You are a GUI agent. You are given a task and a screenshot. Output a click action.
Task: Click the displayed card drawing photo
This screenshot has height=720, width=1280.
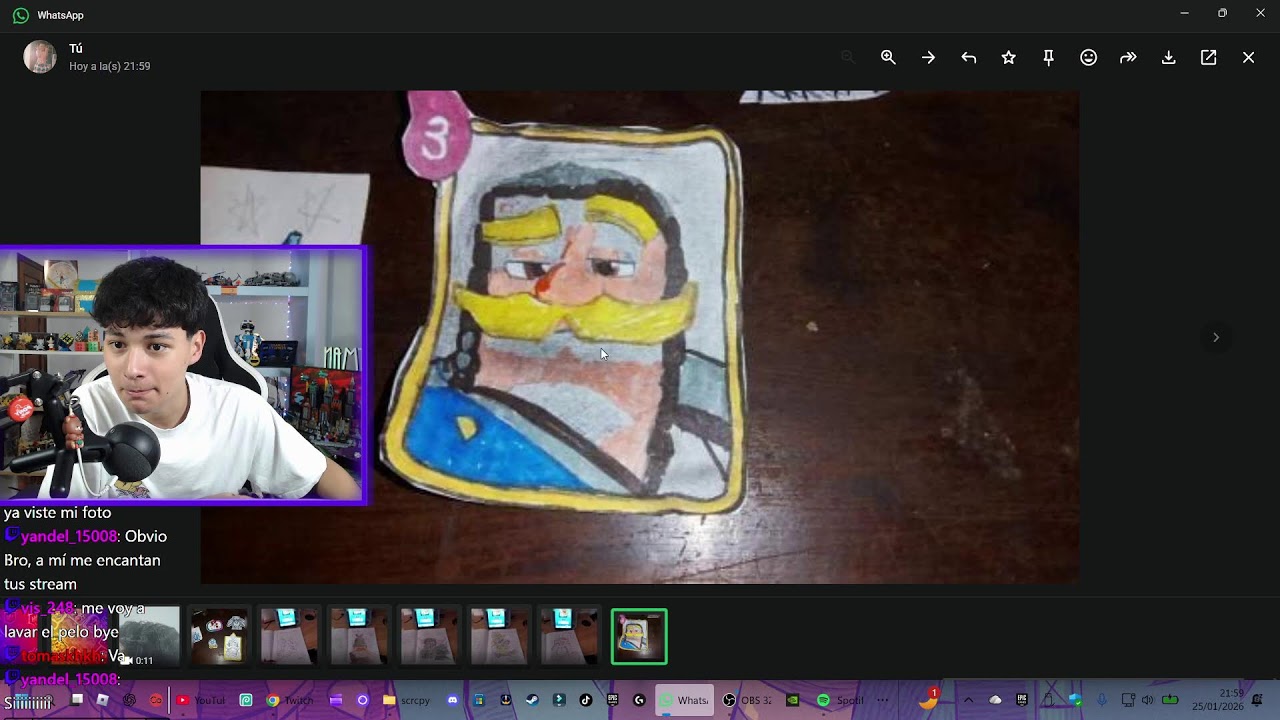tap(640, 337)
